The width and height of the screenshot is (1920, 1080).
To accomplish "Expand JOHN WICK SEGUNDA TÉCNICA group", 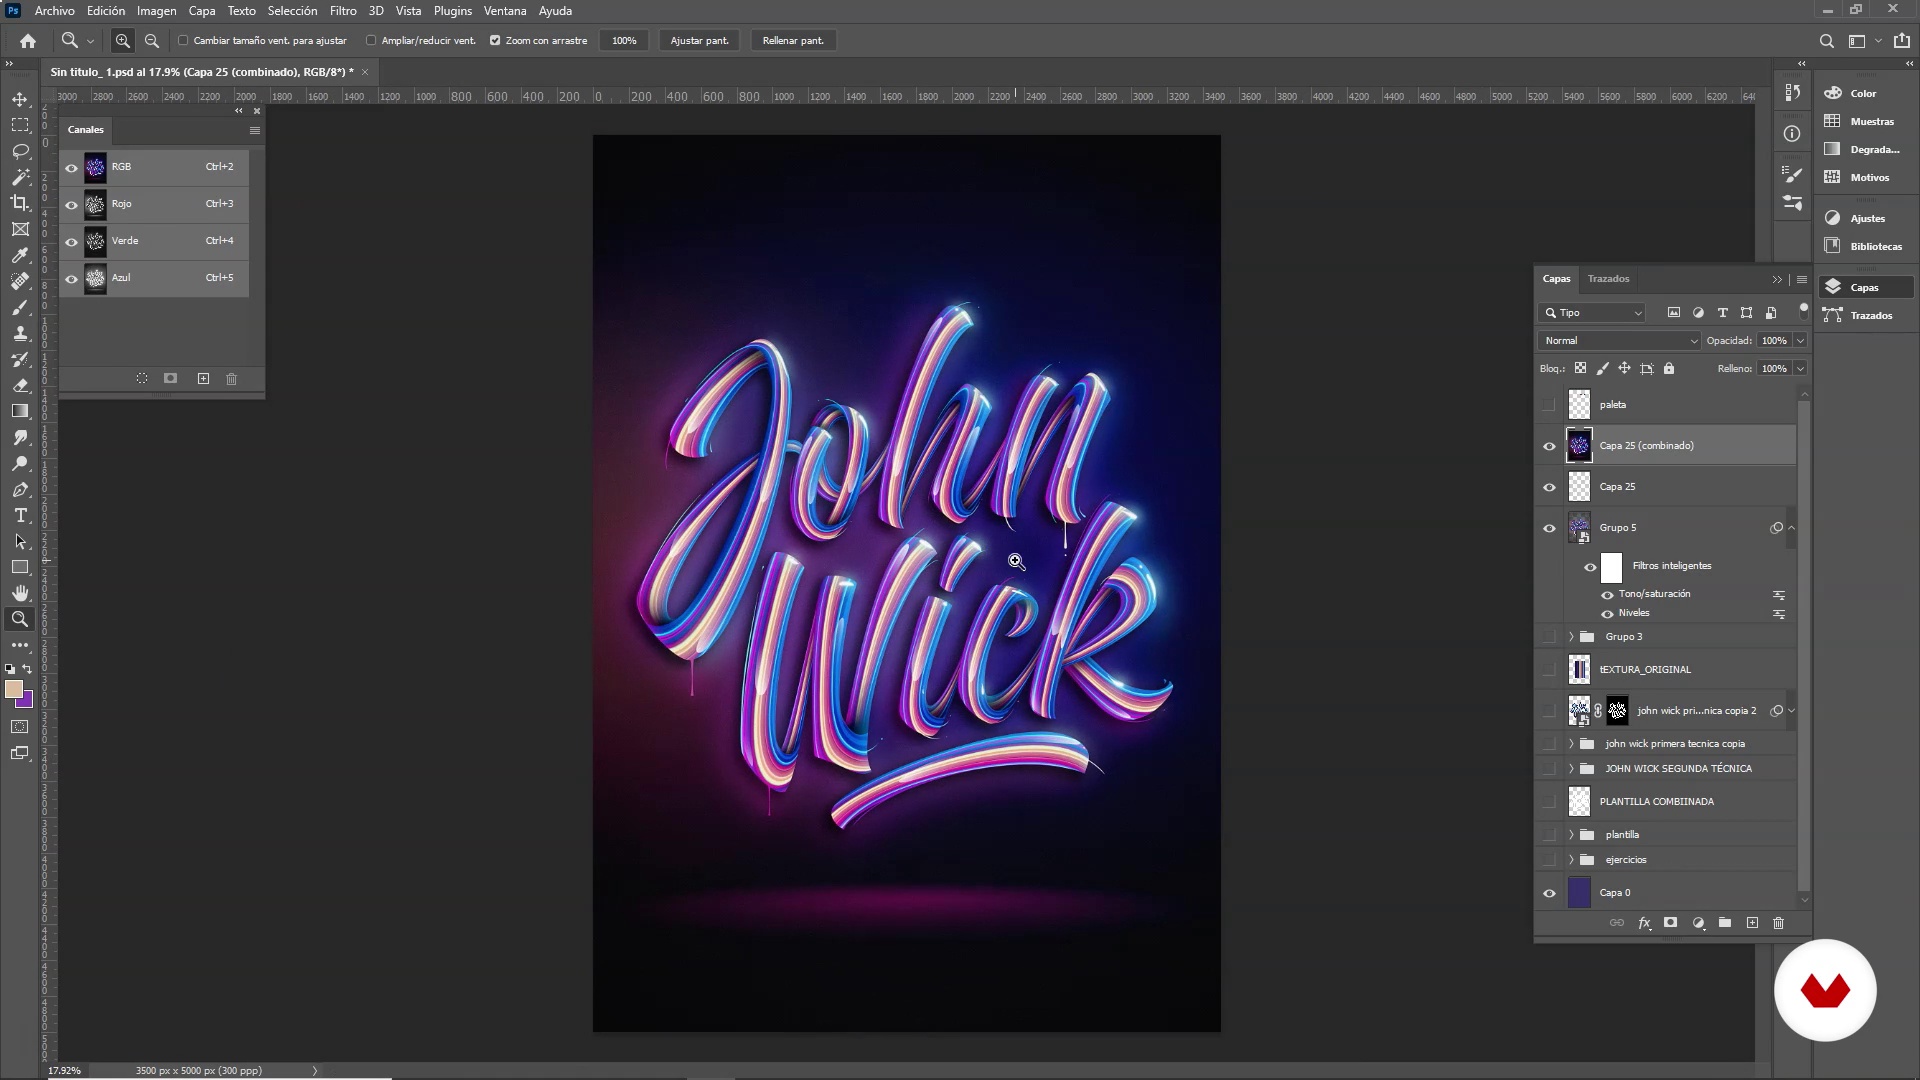I will (1571, 769).
